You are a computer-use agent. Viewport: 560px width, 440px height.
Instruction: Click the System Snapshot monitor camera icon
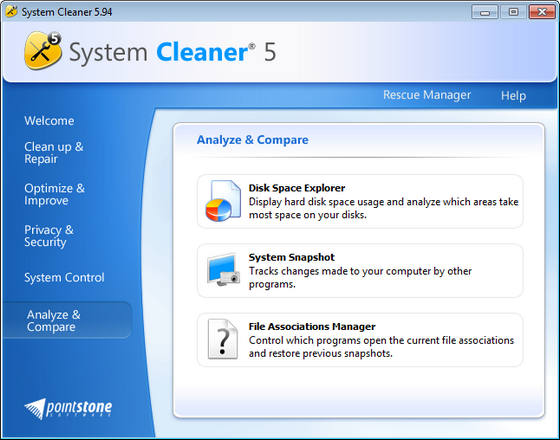(224, 270)
